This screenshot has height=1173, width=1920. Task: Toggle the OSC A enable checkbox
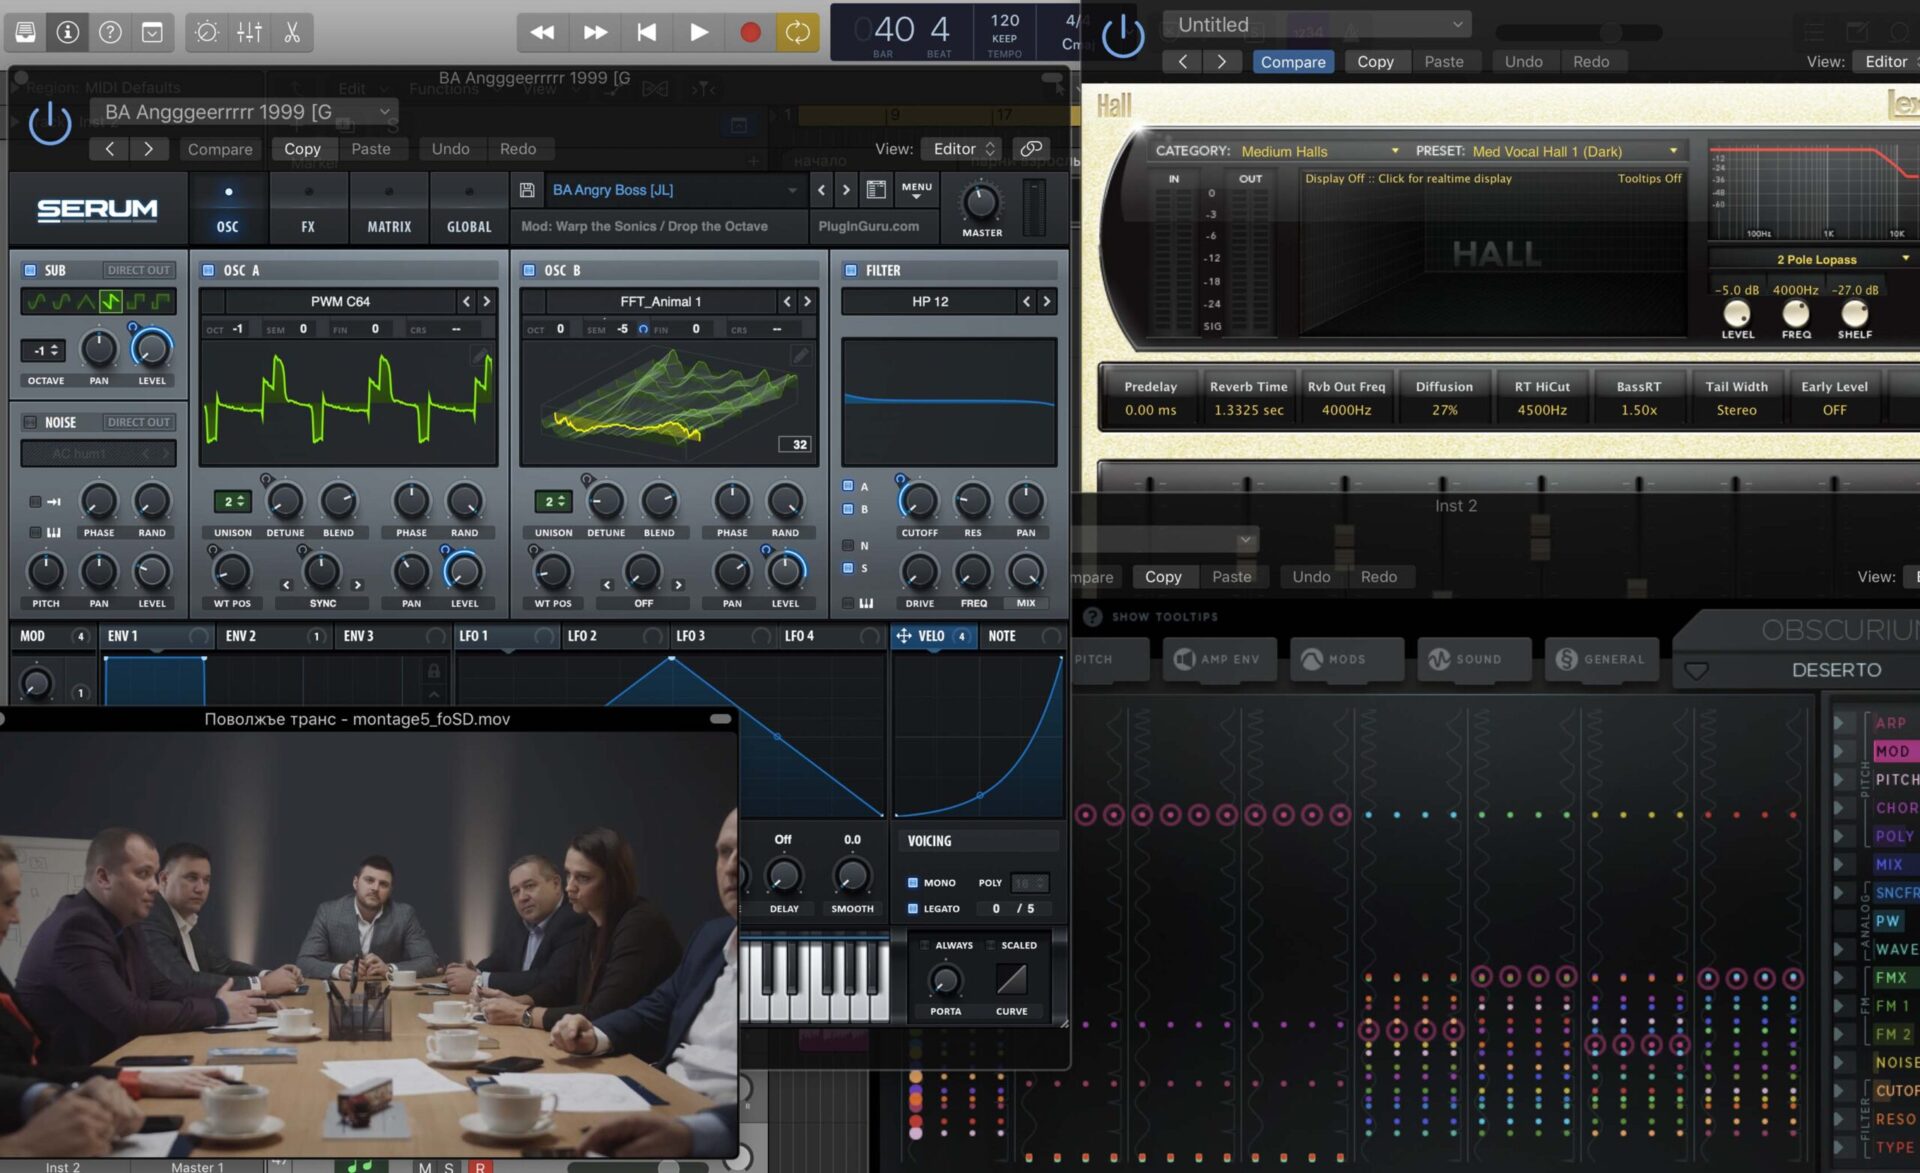pos(208,270)
